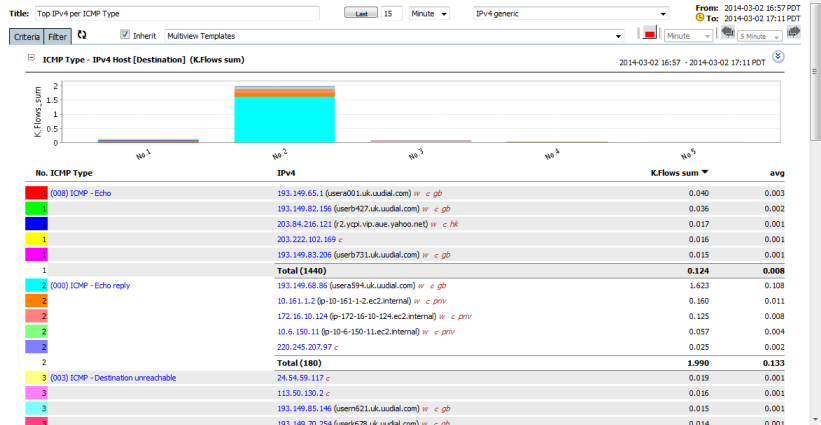Viewport: 821px width, 425px height.
Task: Click the 'c' icon beside 24.54.59.117
Action: [328, 378]
